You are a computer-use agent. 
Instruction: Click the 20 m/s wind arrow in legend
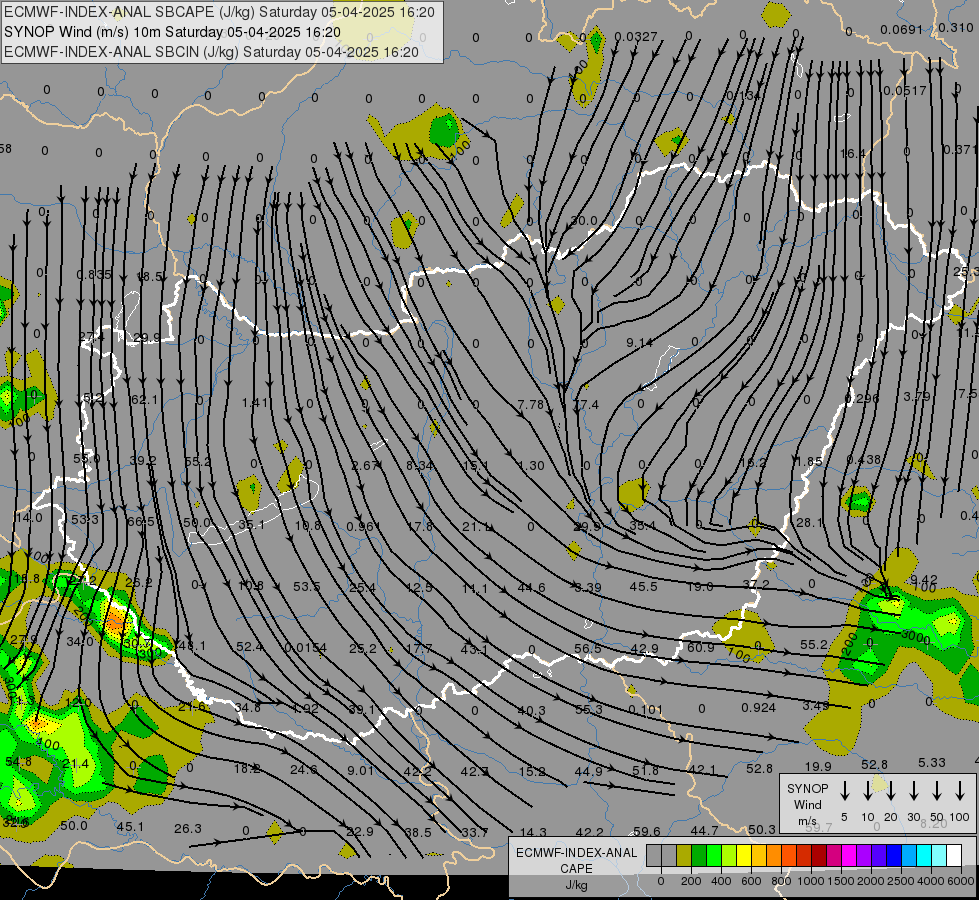coord(890,790)
